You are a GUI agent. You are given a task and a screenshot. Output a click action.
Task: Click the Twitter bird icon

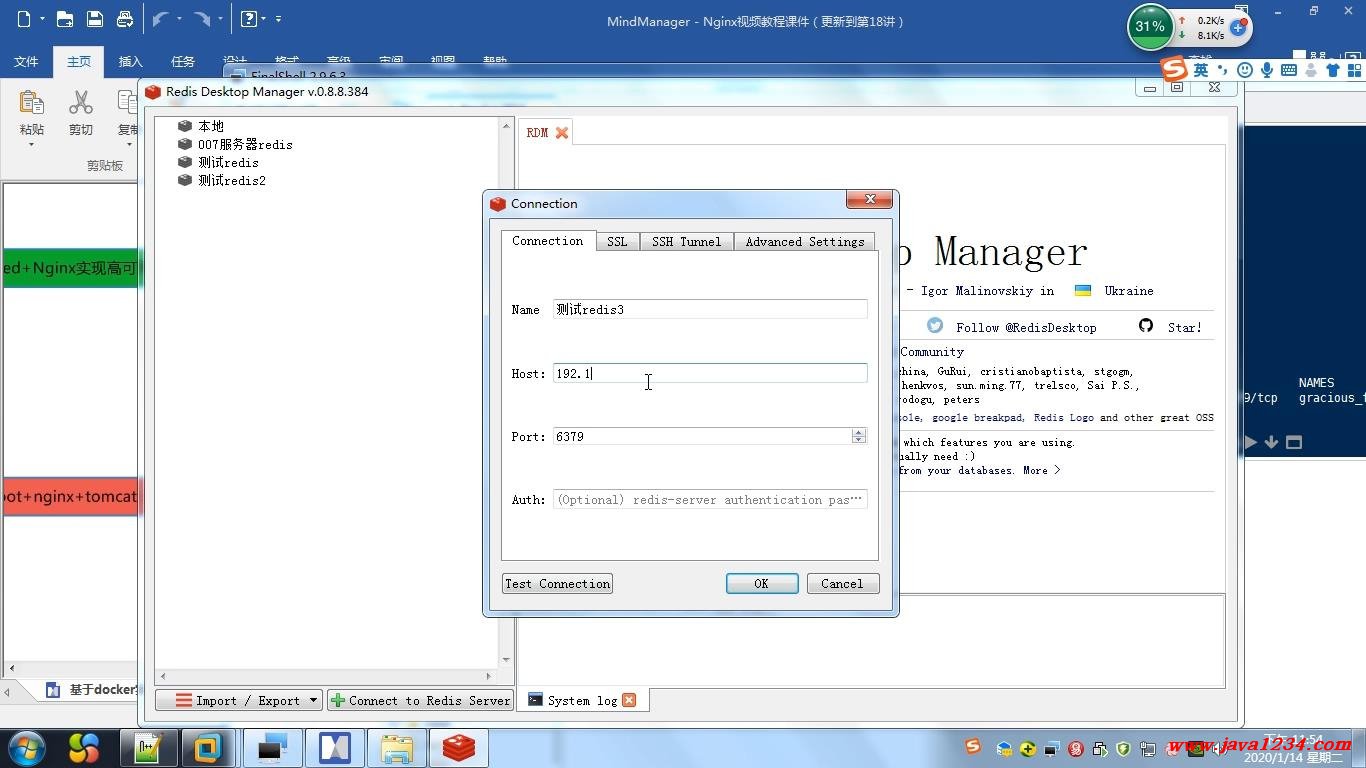[x=935, y=326]
